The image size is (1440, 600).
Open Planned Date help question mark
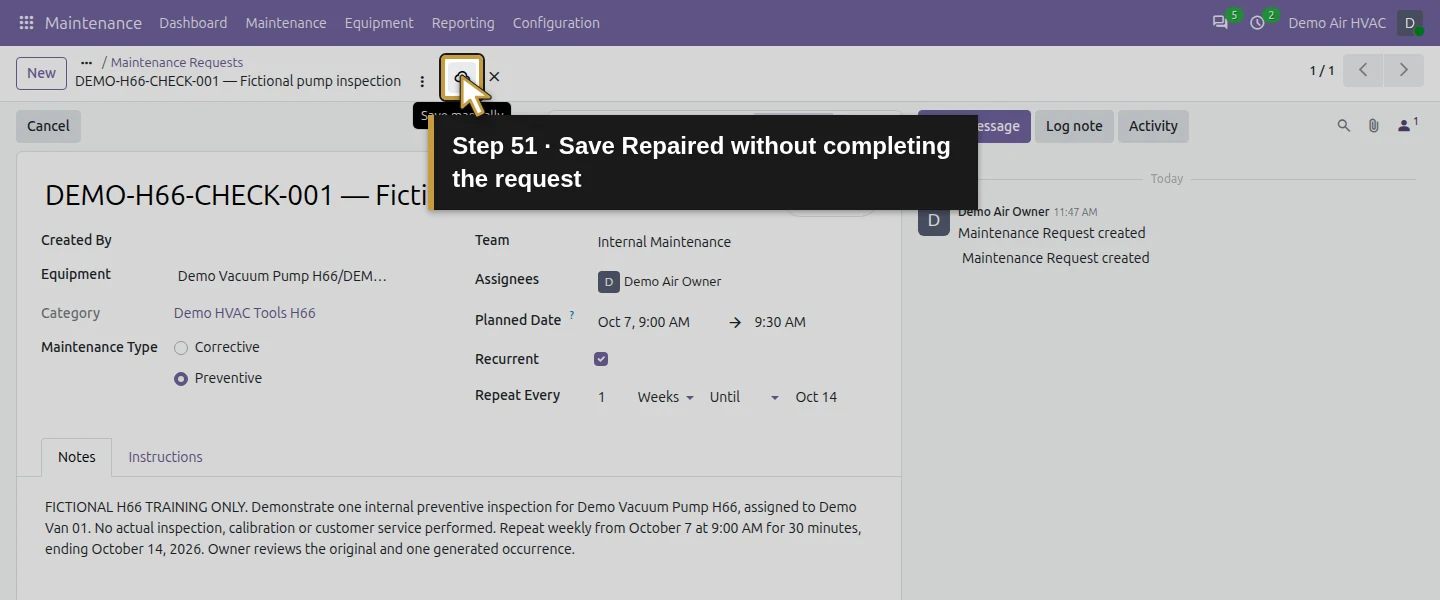point(572,316)
